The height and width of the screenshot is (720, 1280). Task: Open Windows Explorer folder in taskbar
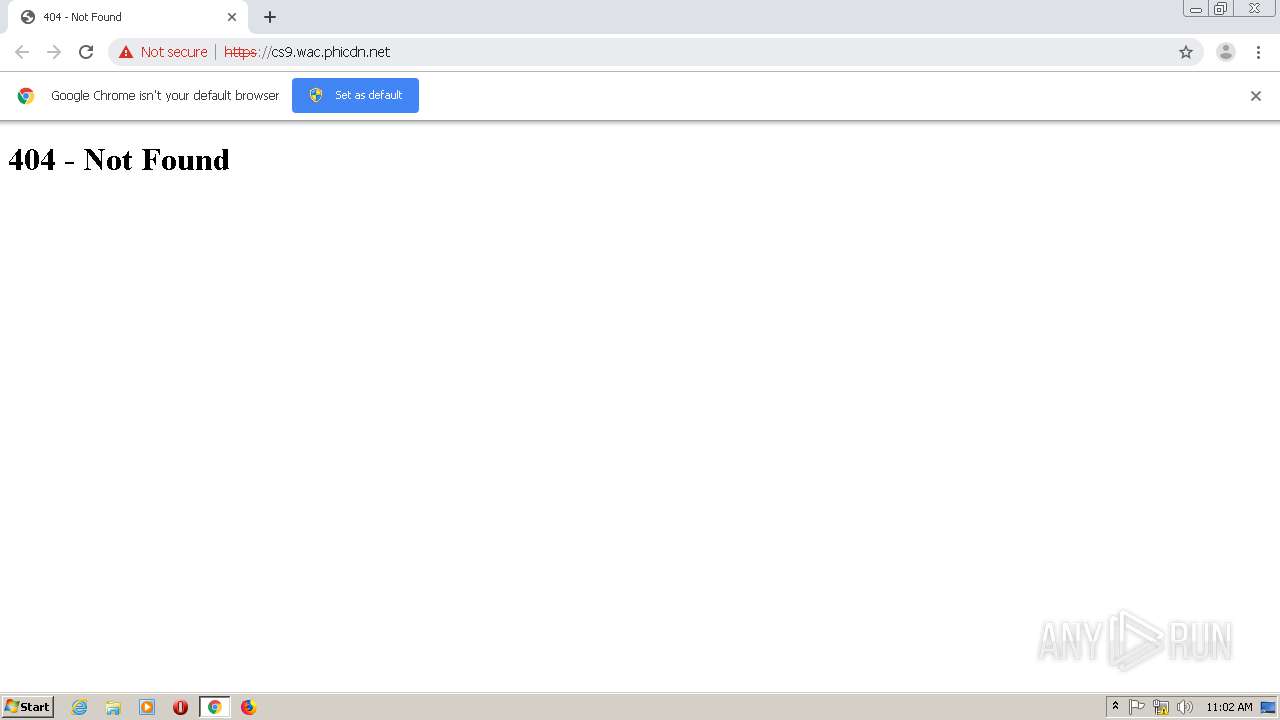tap(113, 707)
